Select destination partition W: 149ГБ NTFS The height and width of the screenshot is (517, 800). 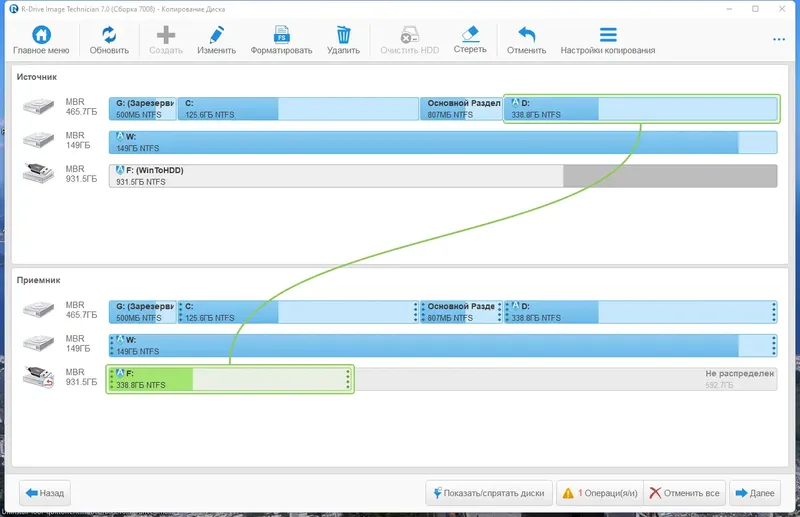point(443,346)
